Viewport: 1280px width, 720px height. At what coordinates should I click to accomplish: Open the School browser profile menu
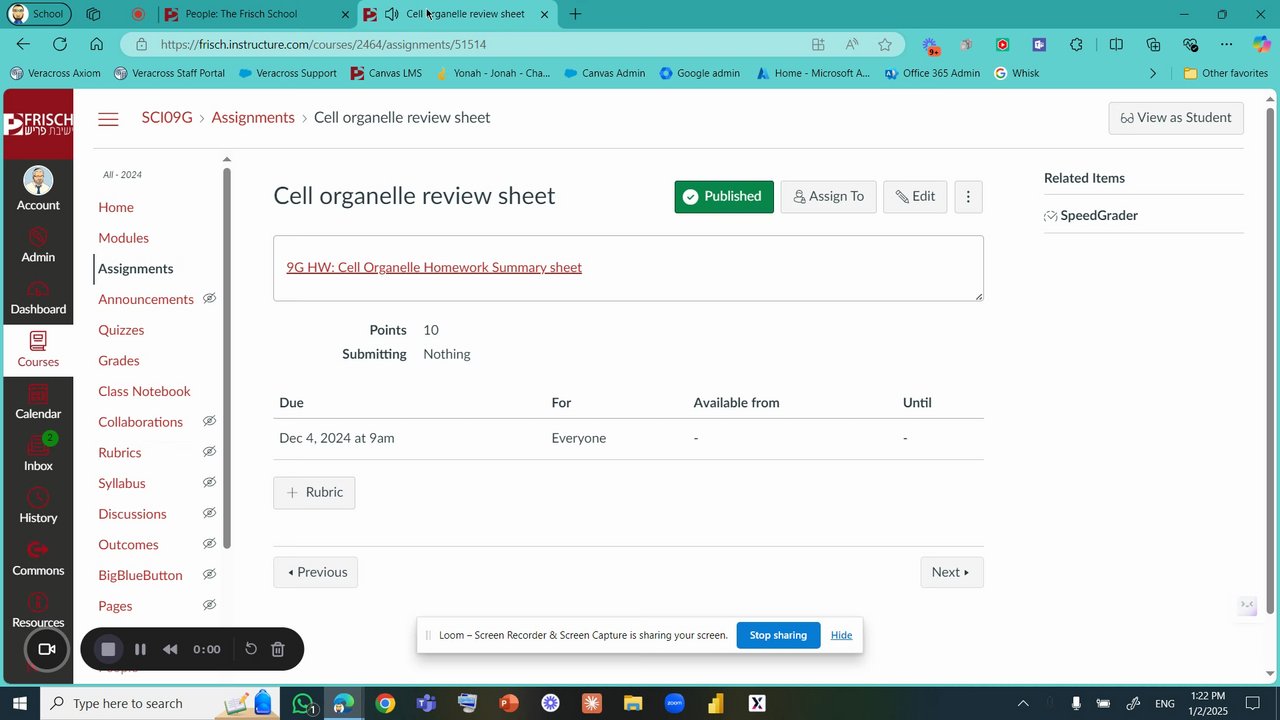pos(38,14)
